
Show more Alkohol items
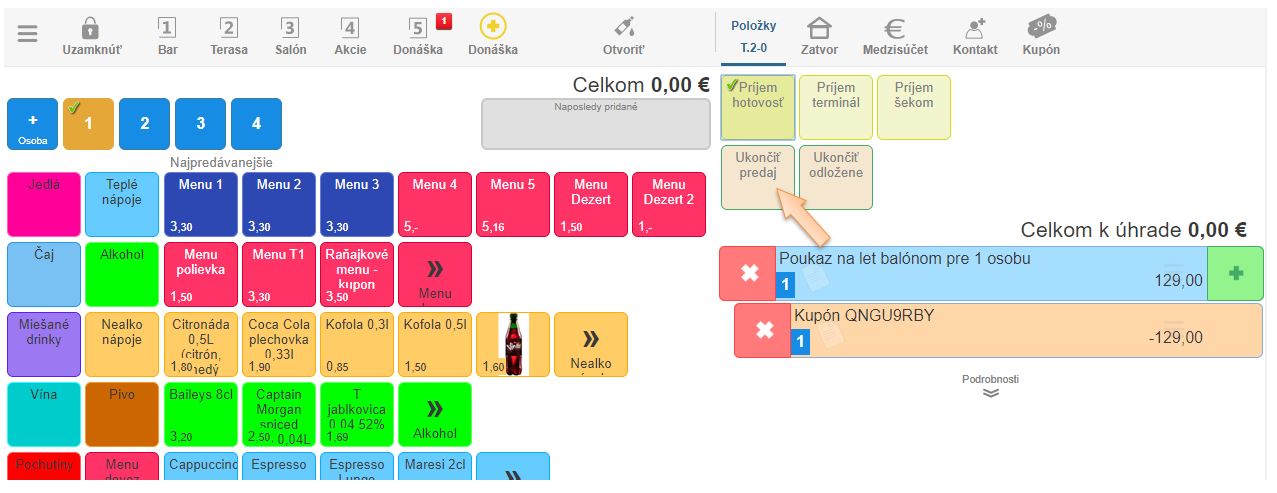point(435,414)
